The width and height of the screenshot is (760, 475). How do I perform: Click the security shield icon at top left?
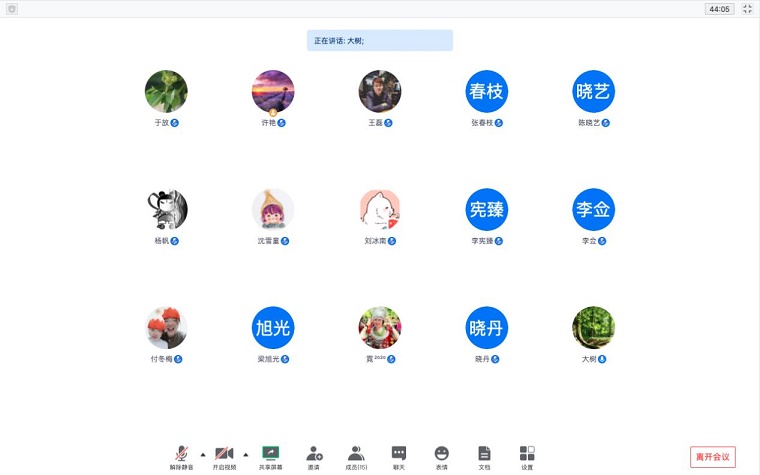coord(12,9)
